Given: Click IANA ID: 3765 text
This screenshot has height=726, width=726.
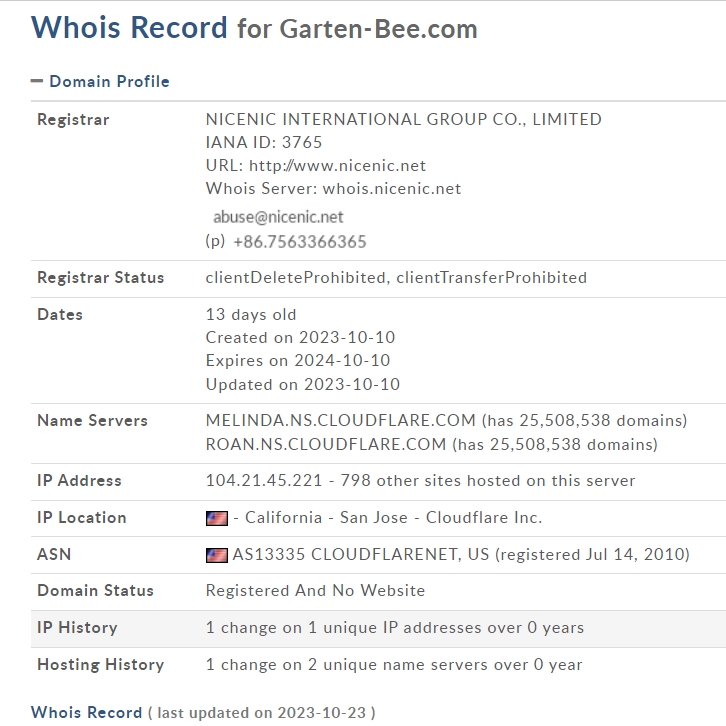Looking at the screenshot, I should pyautogui.click(x=263, y=142).
